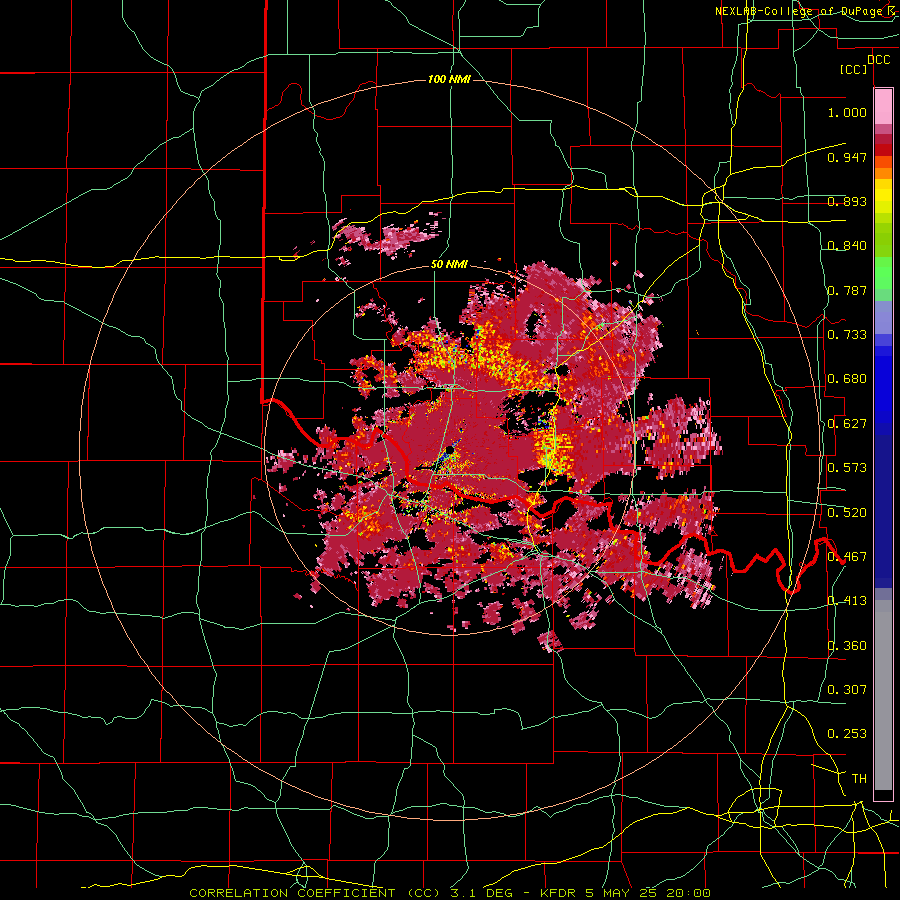Select the 0.627 scale value
Screen dimensions: 900x900
[847, 424]
